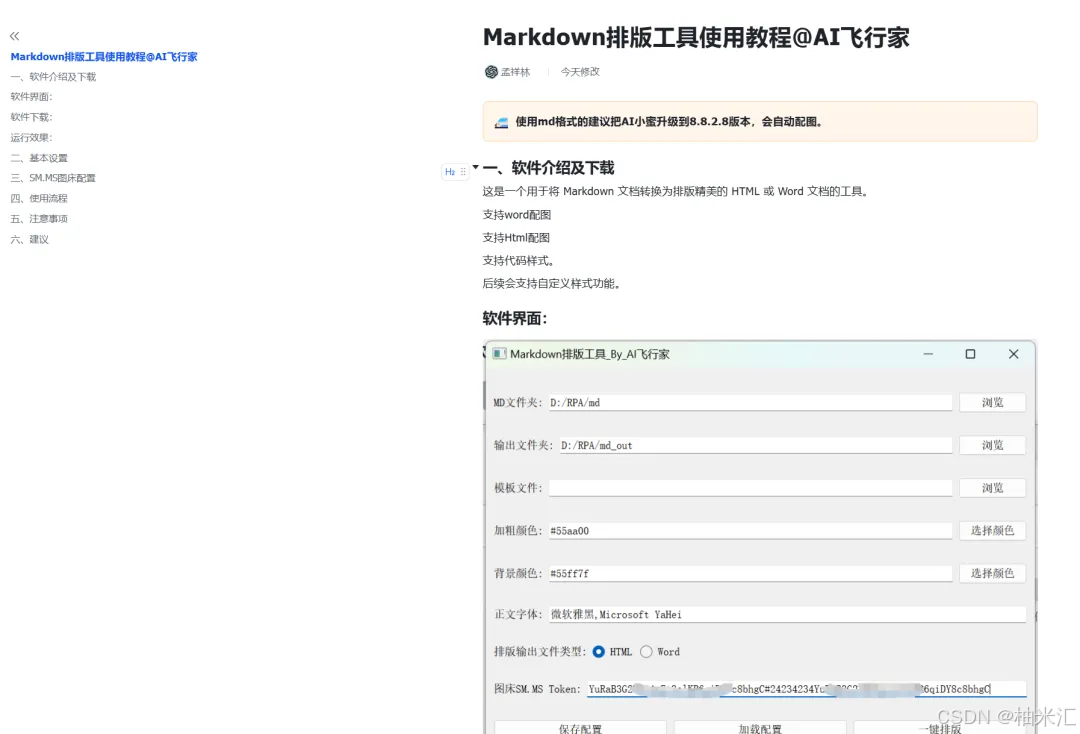The width and height of the screenshot is (1080, 734).
Task: Jump to outline item 六、建议
Action: click(x=30, y=239)
